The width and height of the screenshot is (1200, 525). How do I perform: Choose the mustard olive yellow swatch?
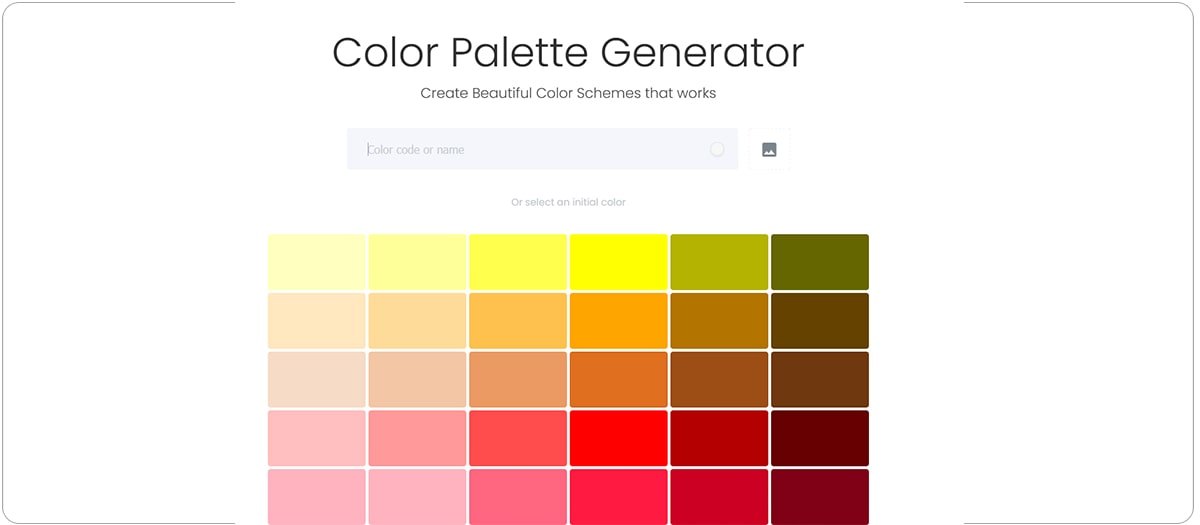coord(719,262)
